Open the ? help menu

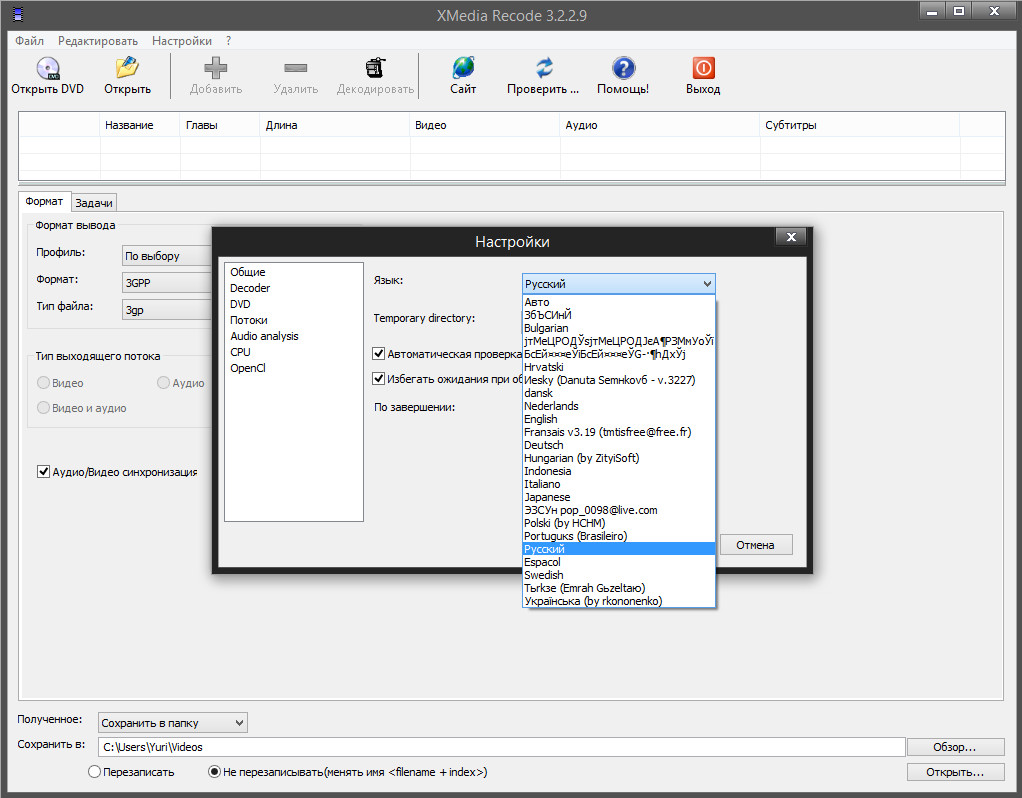(229, 40)
